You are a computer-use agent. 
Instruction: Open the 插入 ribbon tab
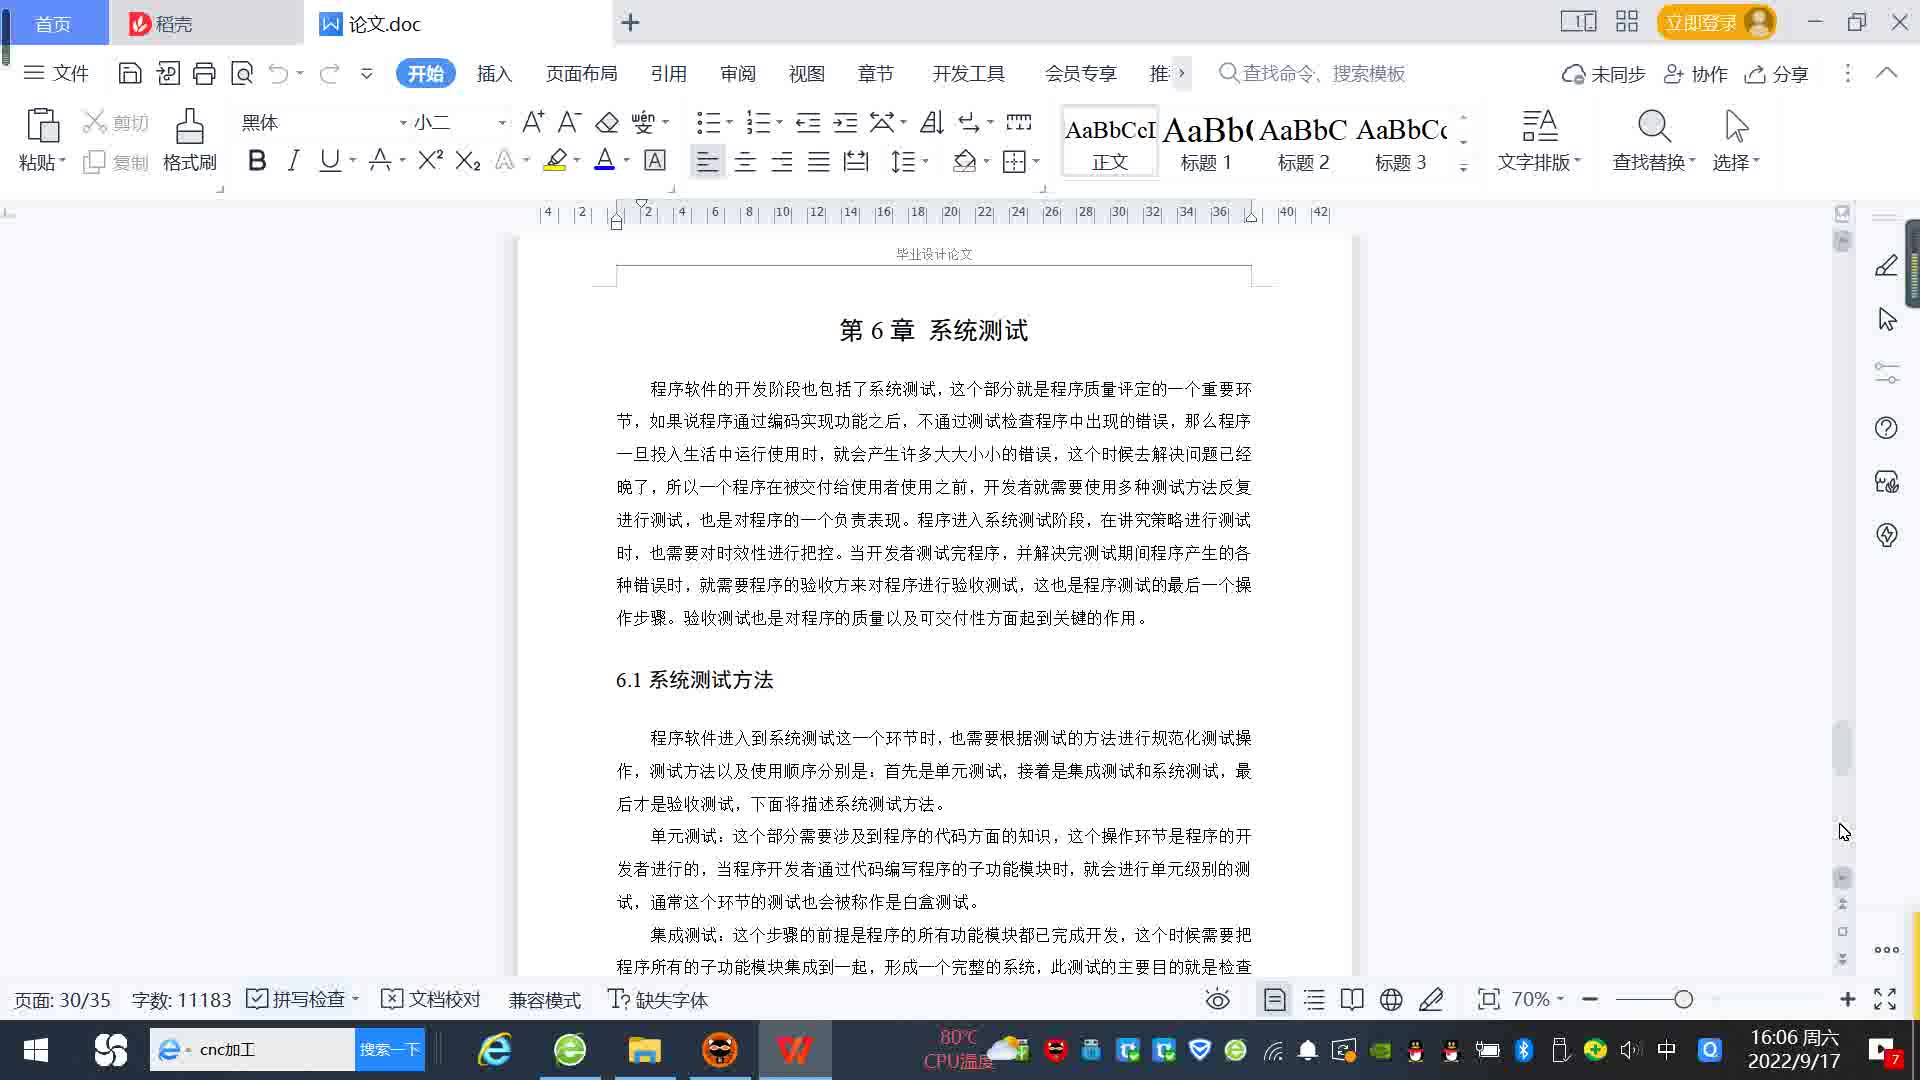[494, 73]
